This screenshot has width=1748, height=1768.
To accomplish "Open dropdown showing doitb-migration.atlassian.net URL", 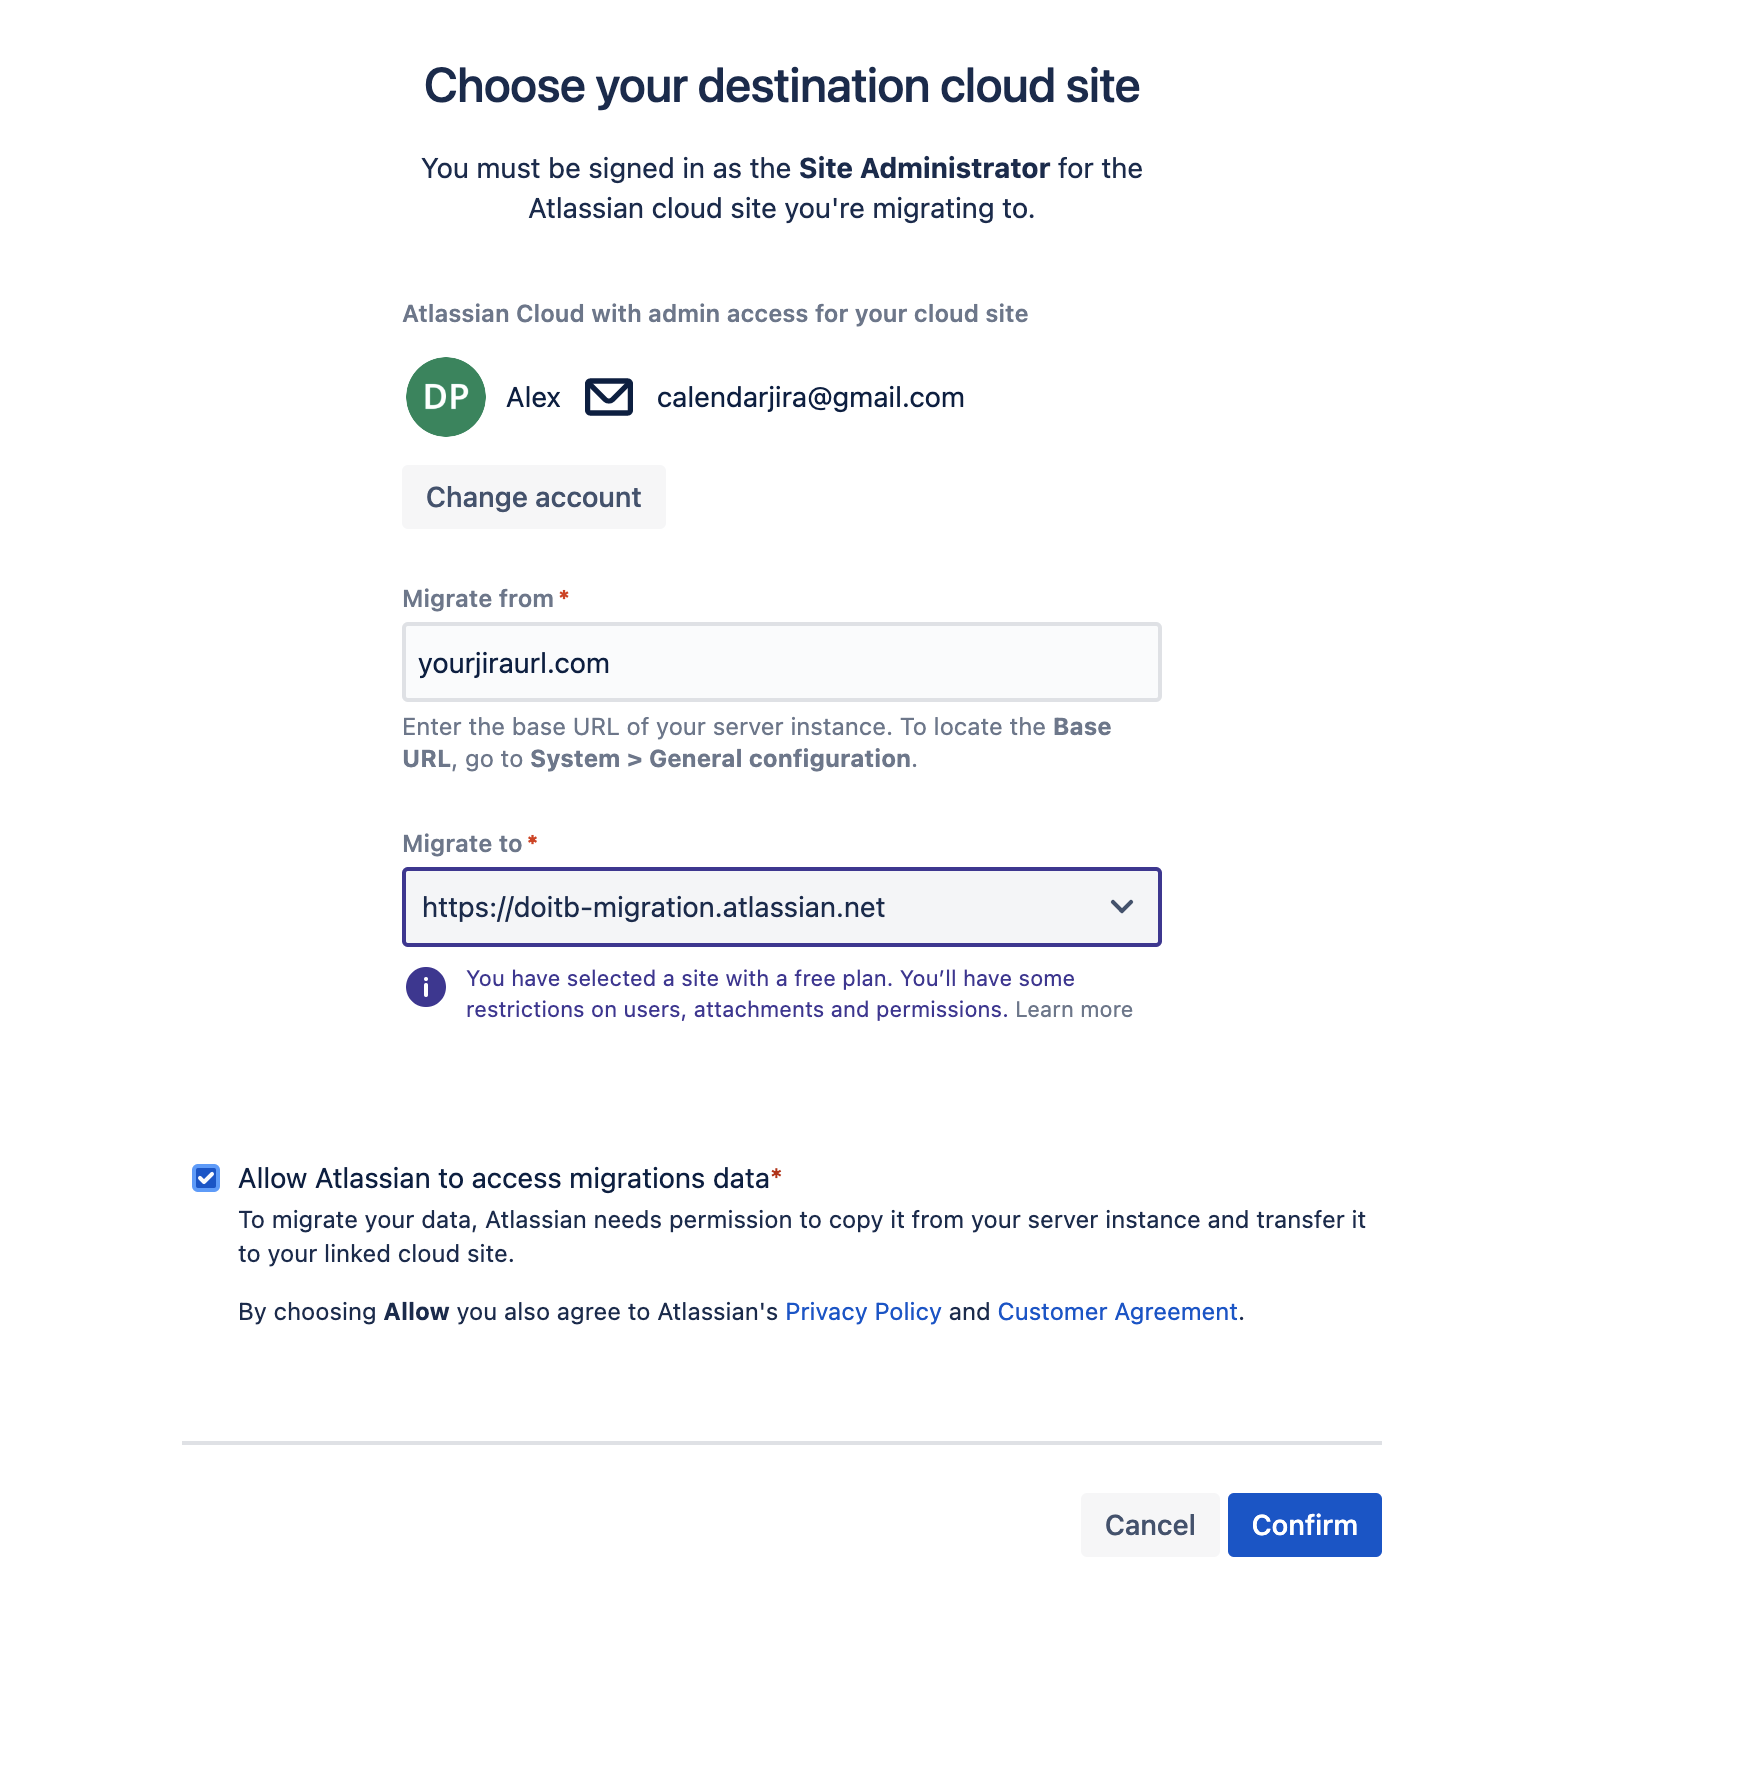I will click(760, 907).
